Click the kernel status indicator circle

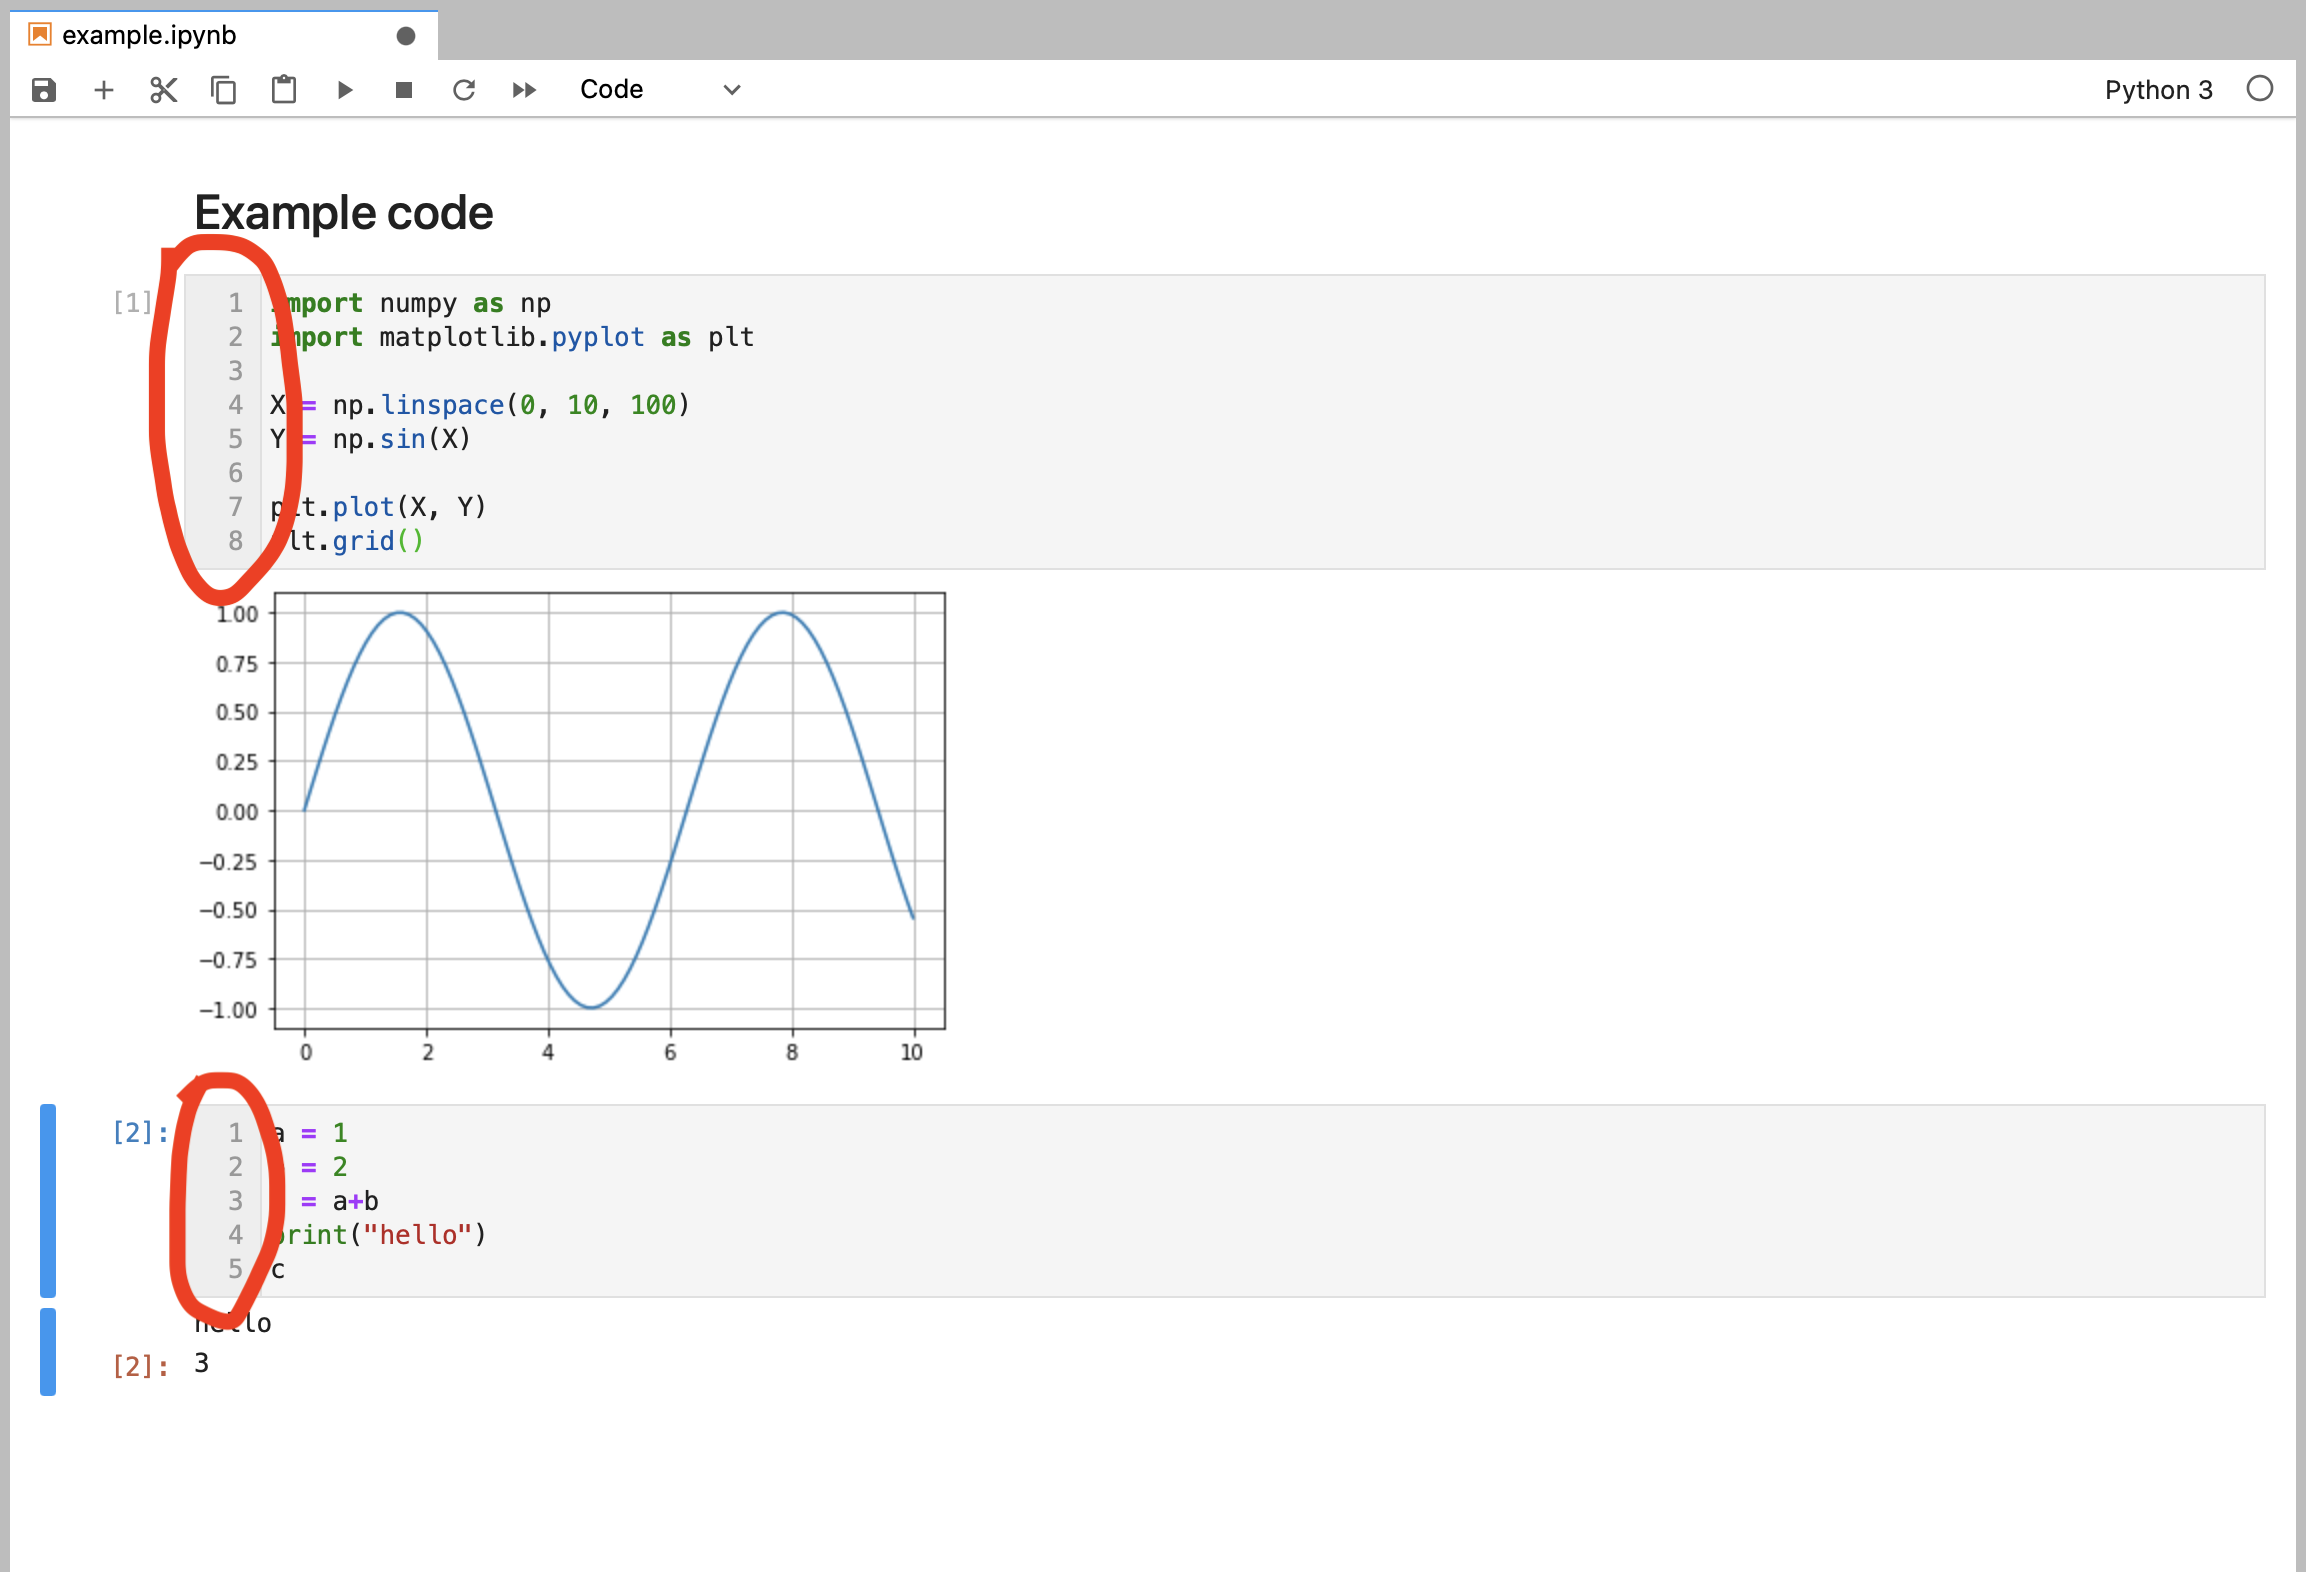click(2260, 89)
